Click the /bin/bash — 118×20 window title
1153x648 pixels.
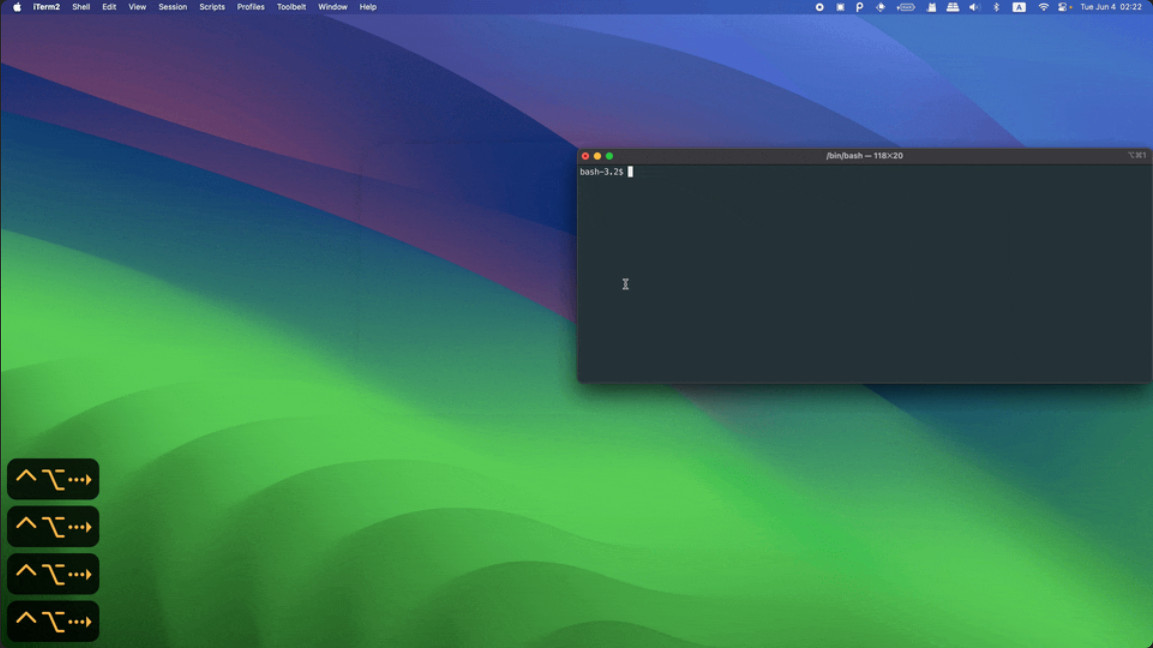pos(864,156)
